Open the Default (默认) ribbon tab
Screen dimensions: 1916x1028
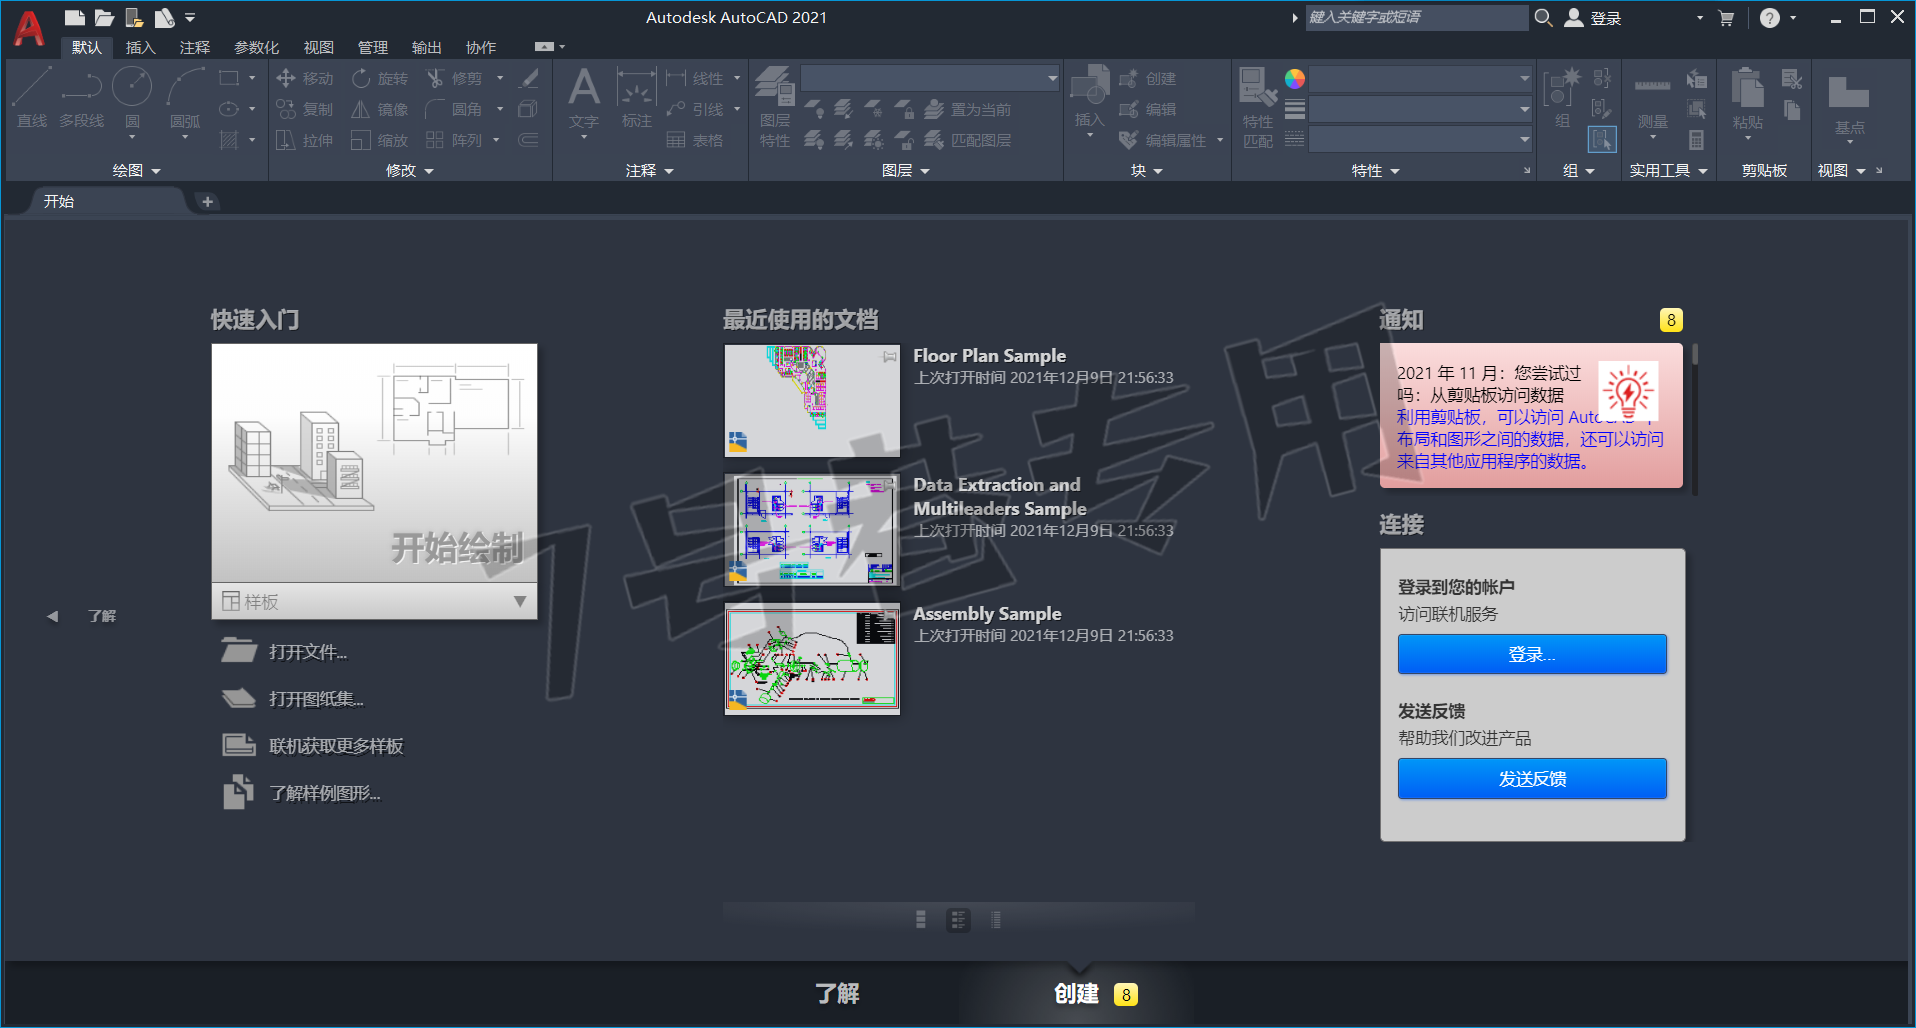pos(87,47)
